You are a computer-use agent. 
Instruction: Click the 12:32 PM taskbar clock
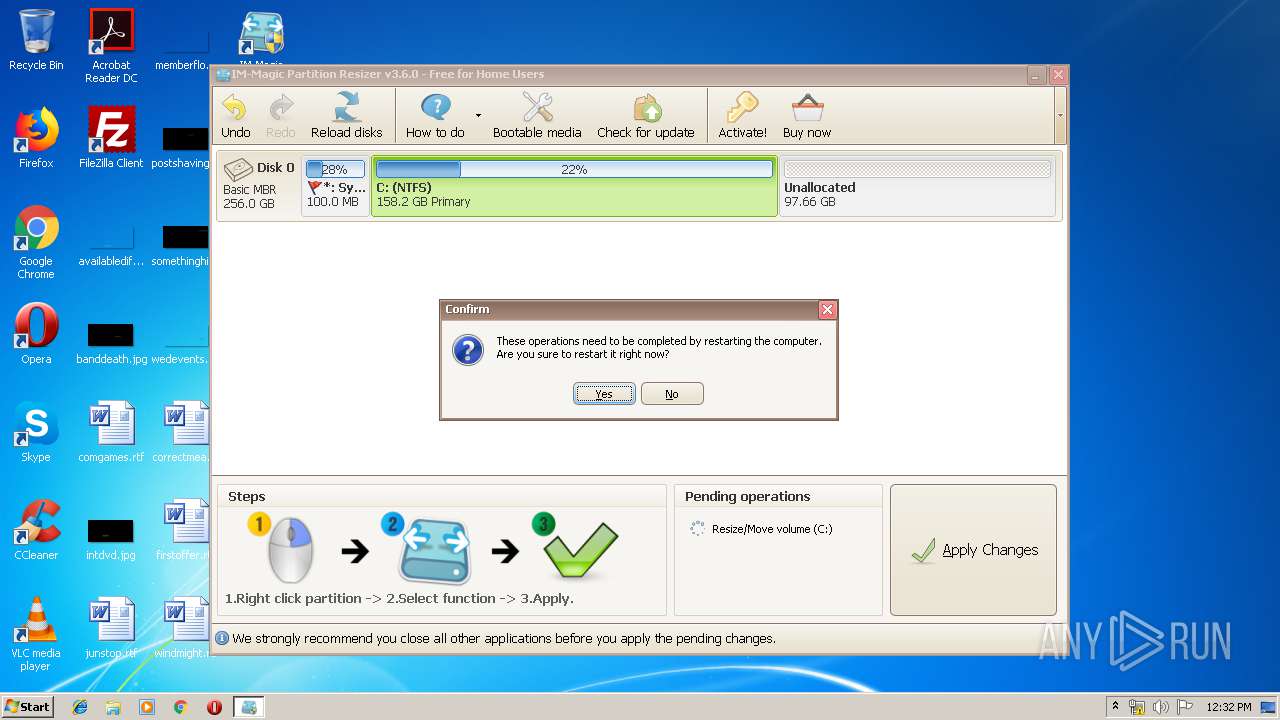[1228, 707]
